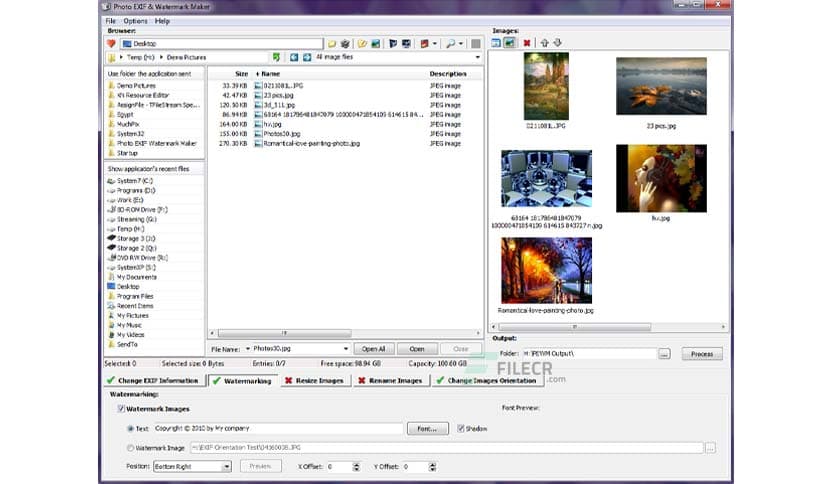
Task: Click the green refresh icon in path bar
Action: 276,57
